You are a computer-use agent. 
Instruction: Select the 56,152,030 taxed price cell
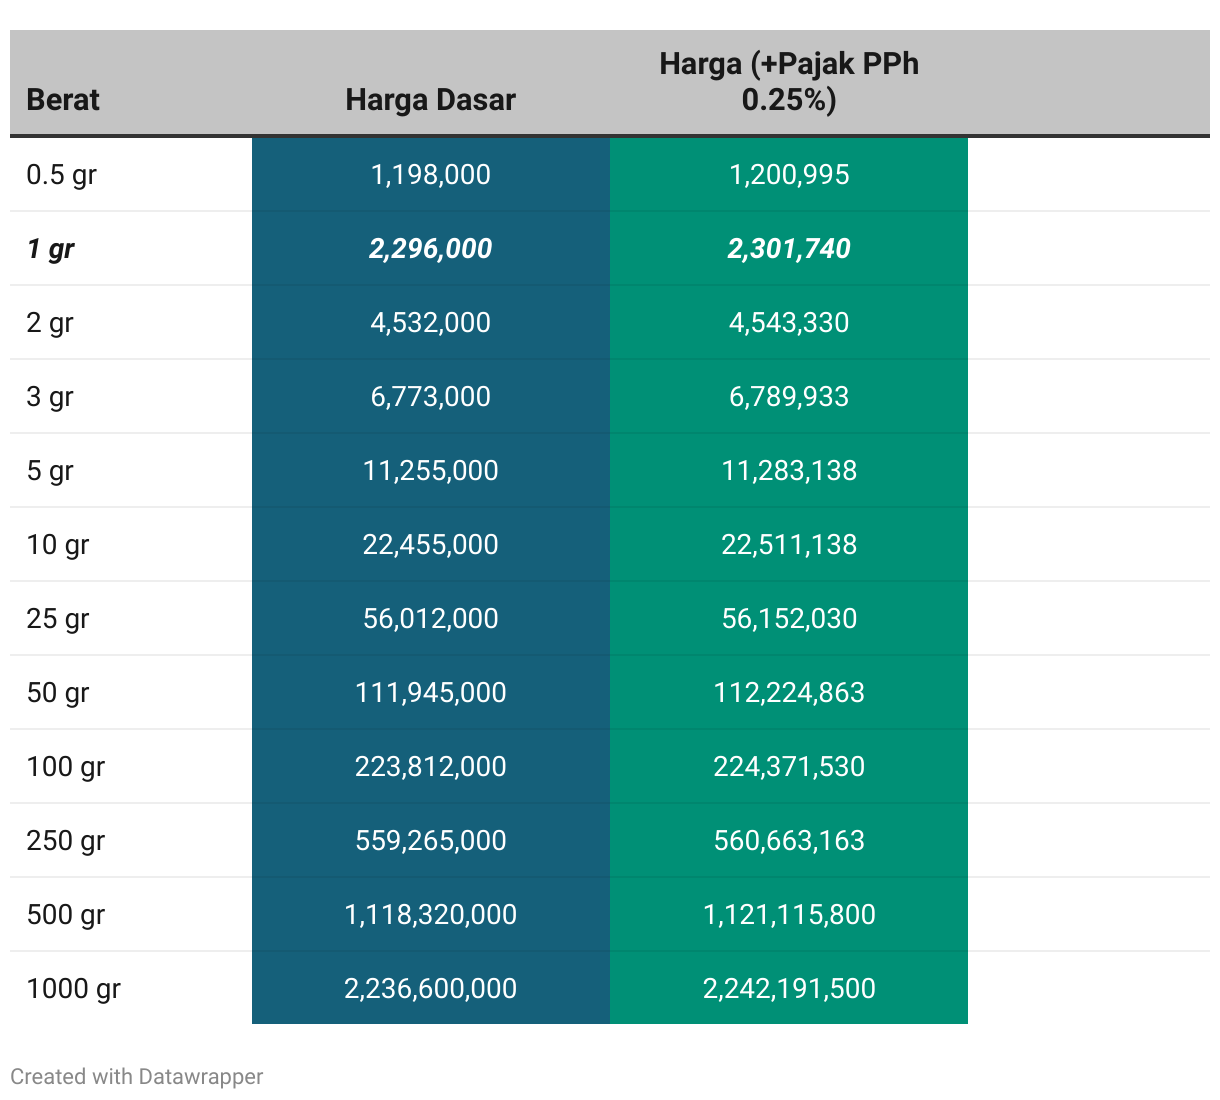(788, 619)
